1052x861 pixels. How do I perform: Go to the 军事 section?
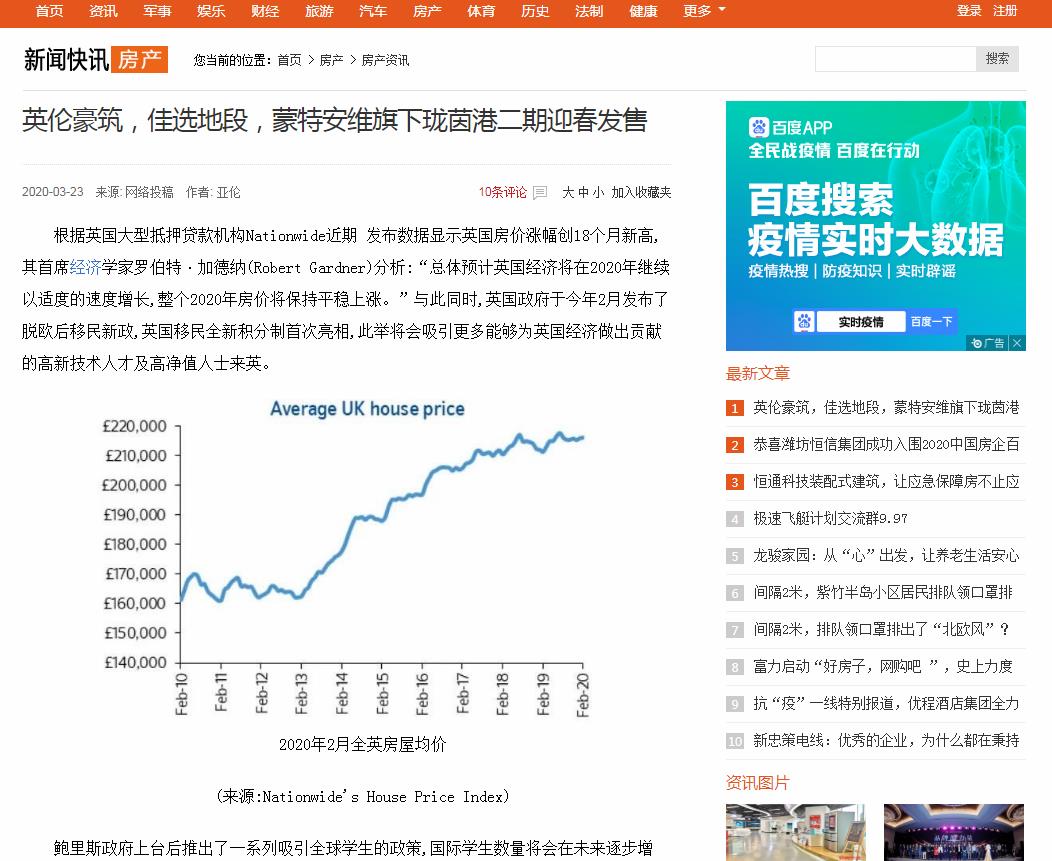pyautogui.click(x=157, y=11)
